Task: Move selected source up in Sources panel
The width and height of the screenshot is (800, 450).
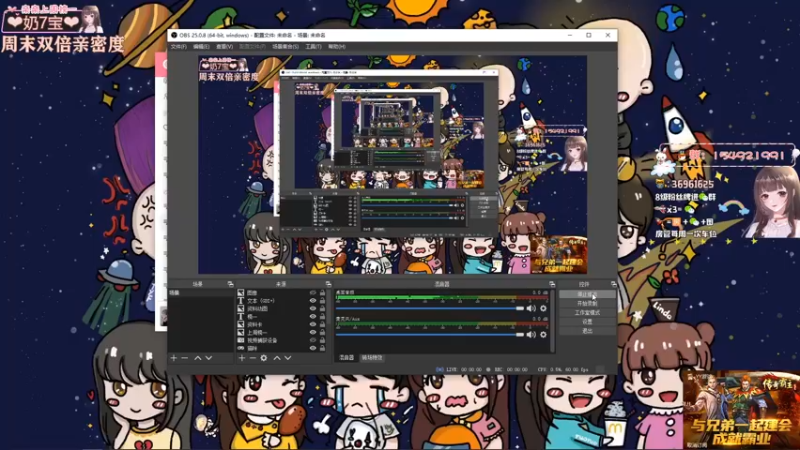Action: click(x=277, y=358)
